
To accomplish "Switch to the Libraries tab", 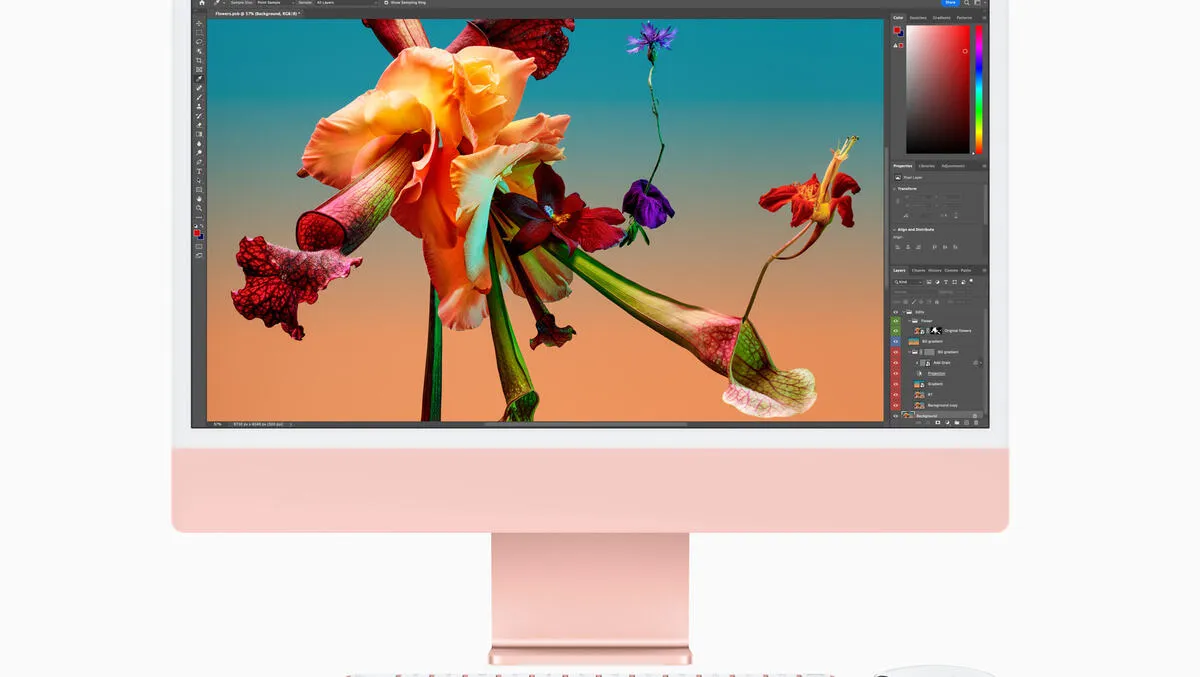I will 927,166.
